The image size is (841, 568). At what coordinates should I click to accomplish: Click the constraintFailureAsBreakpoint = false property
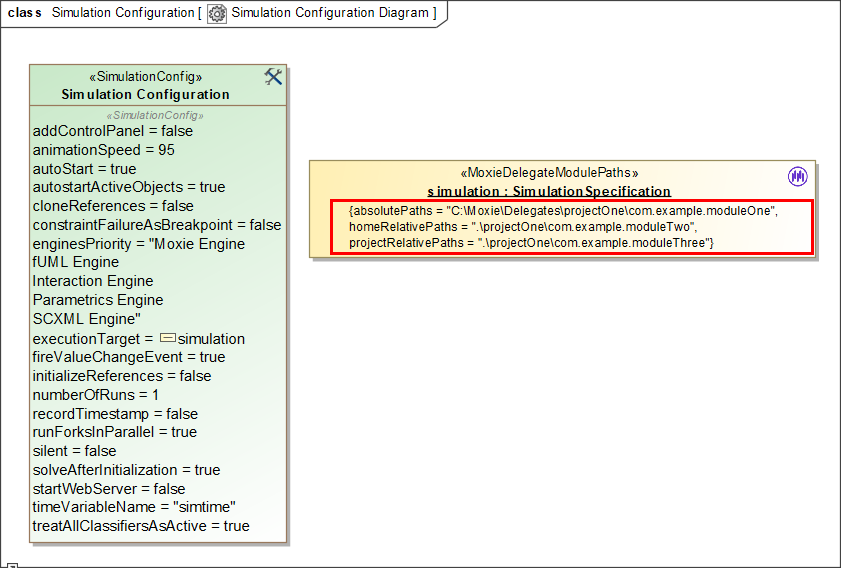pyautogui.click(x=157, y=225)
